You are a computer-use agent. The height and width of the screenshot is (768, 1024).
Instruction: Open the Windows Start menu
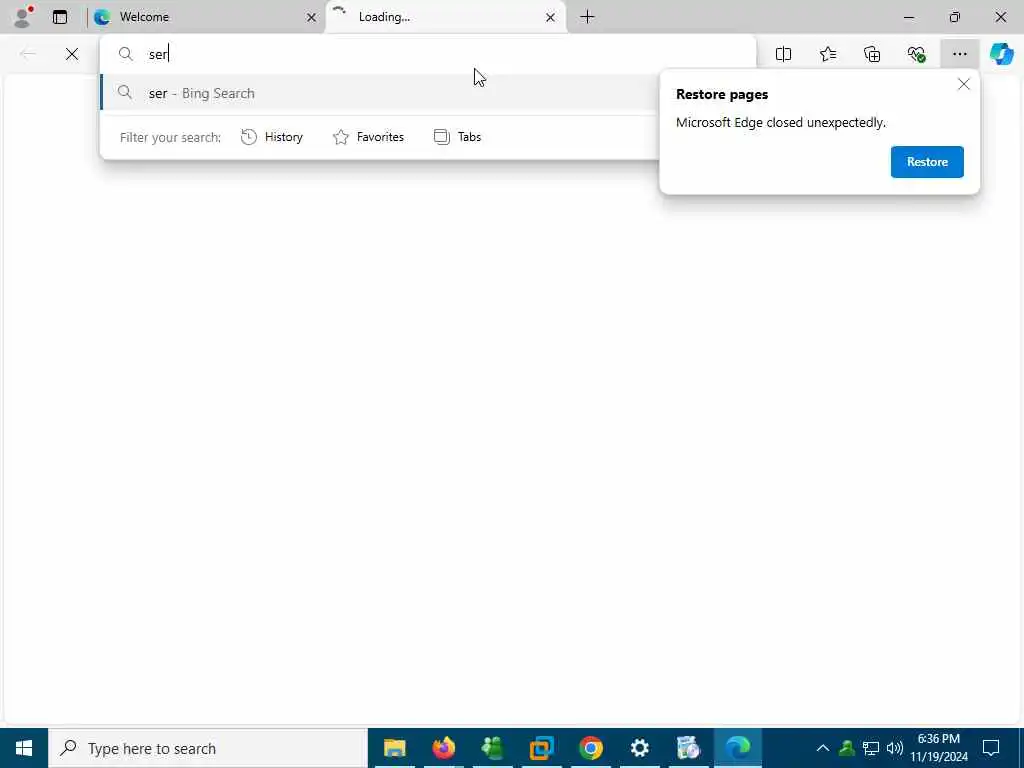click(24, 748)
